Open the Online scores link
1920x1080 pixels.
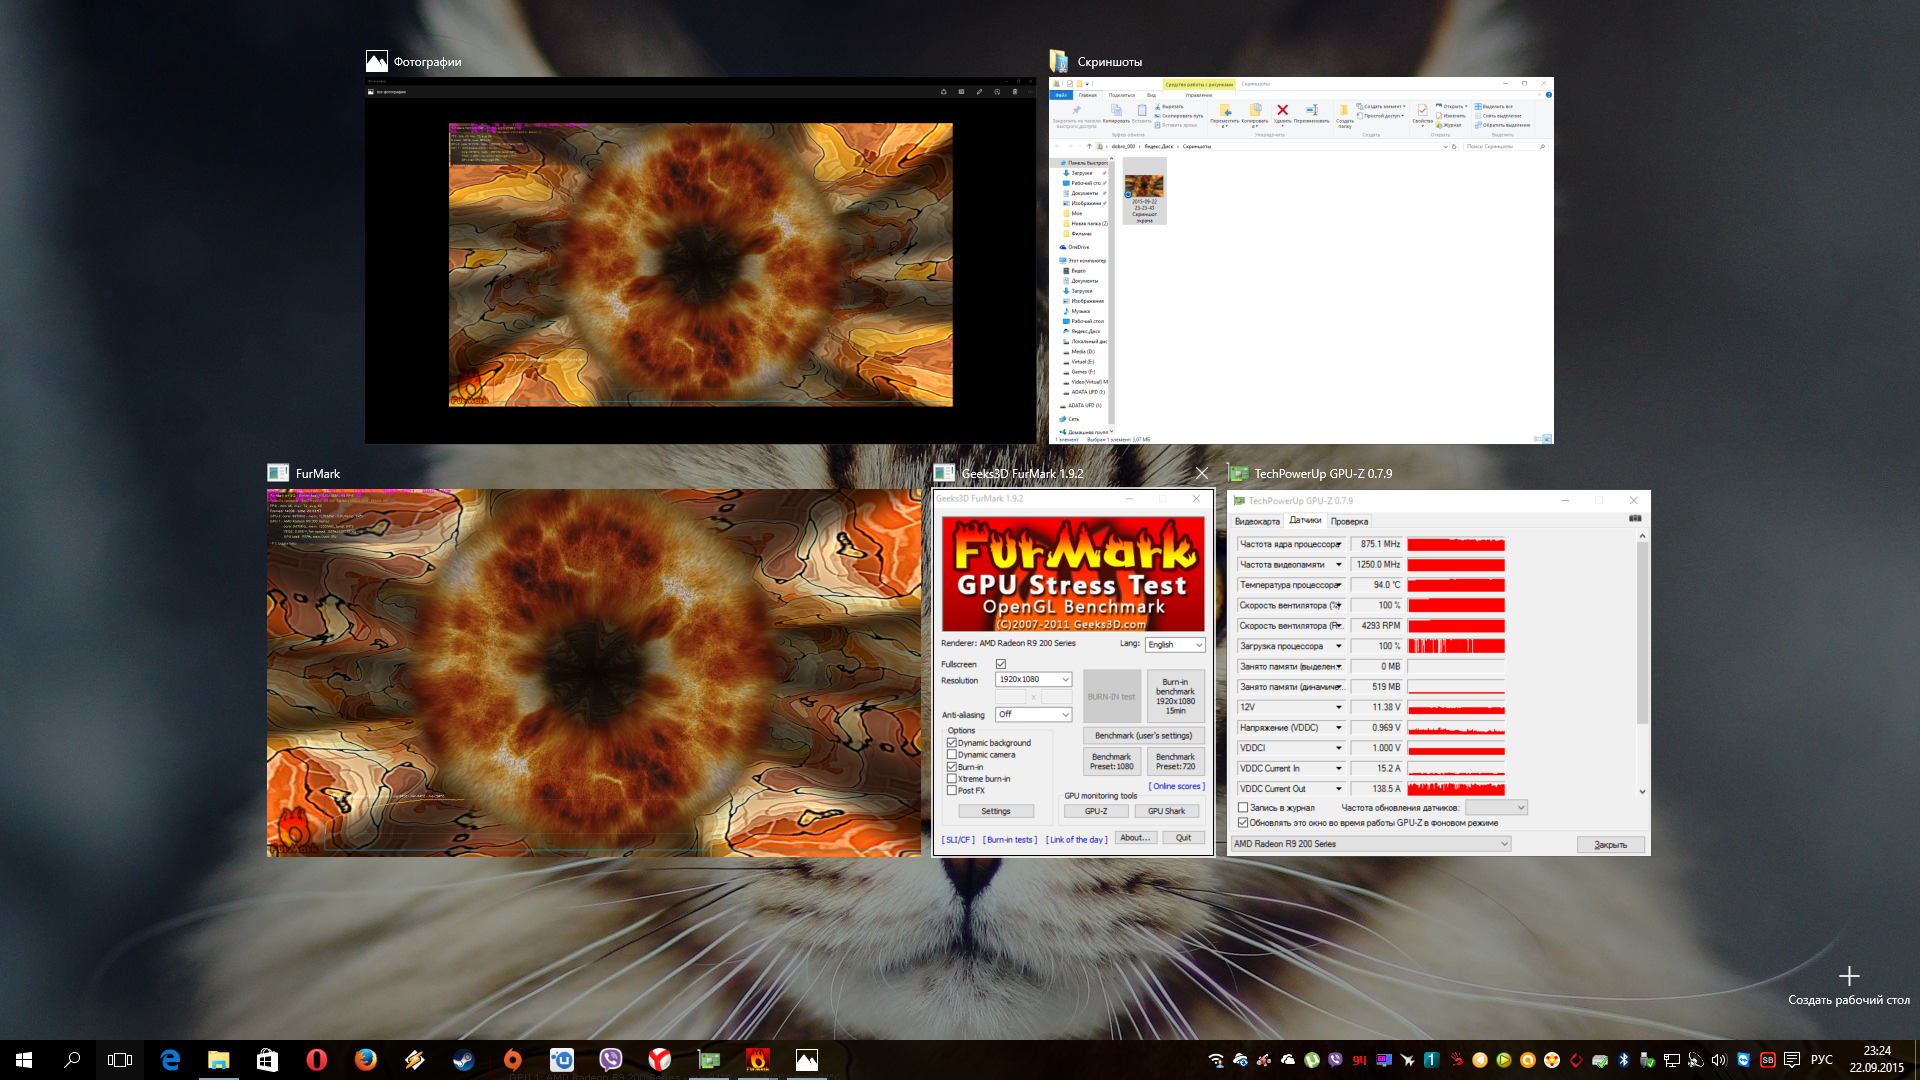pos(1176,787)
